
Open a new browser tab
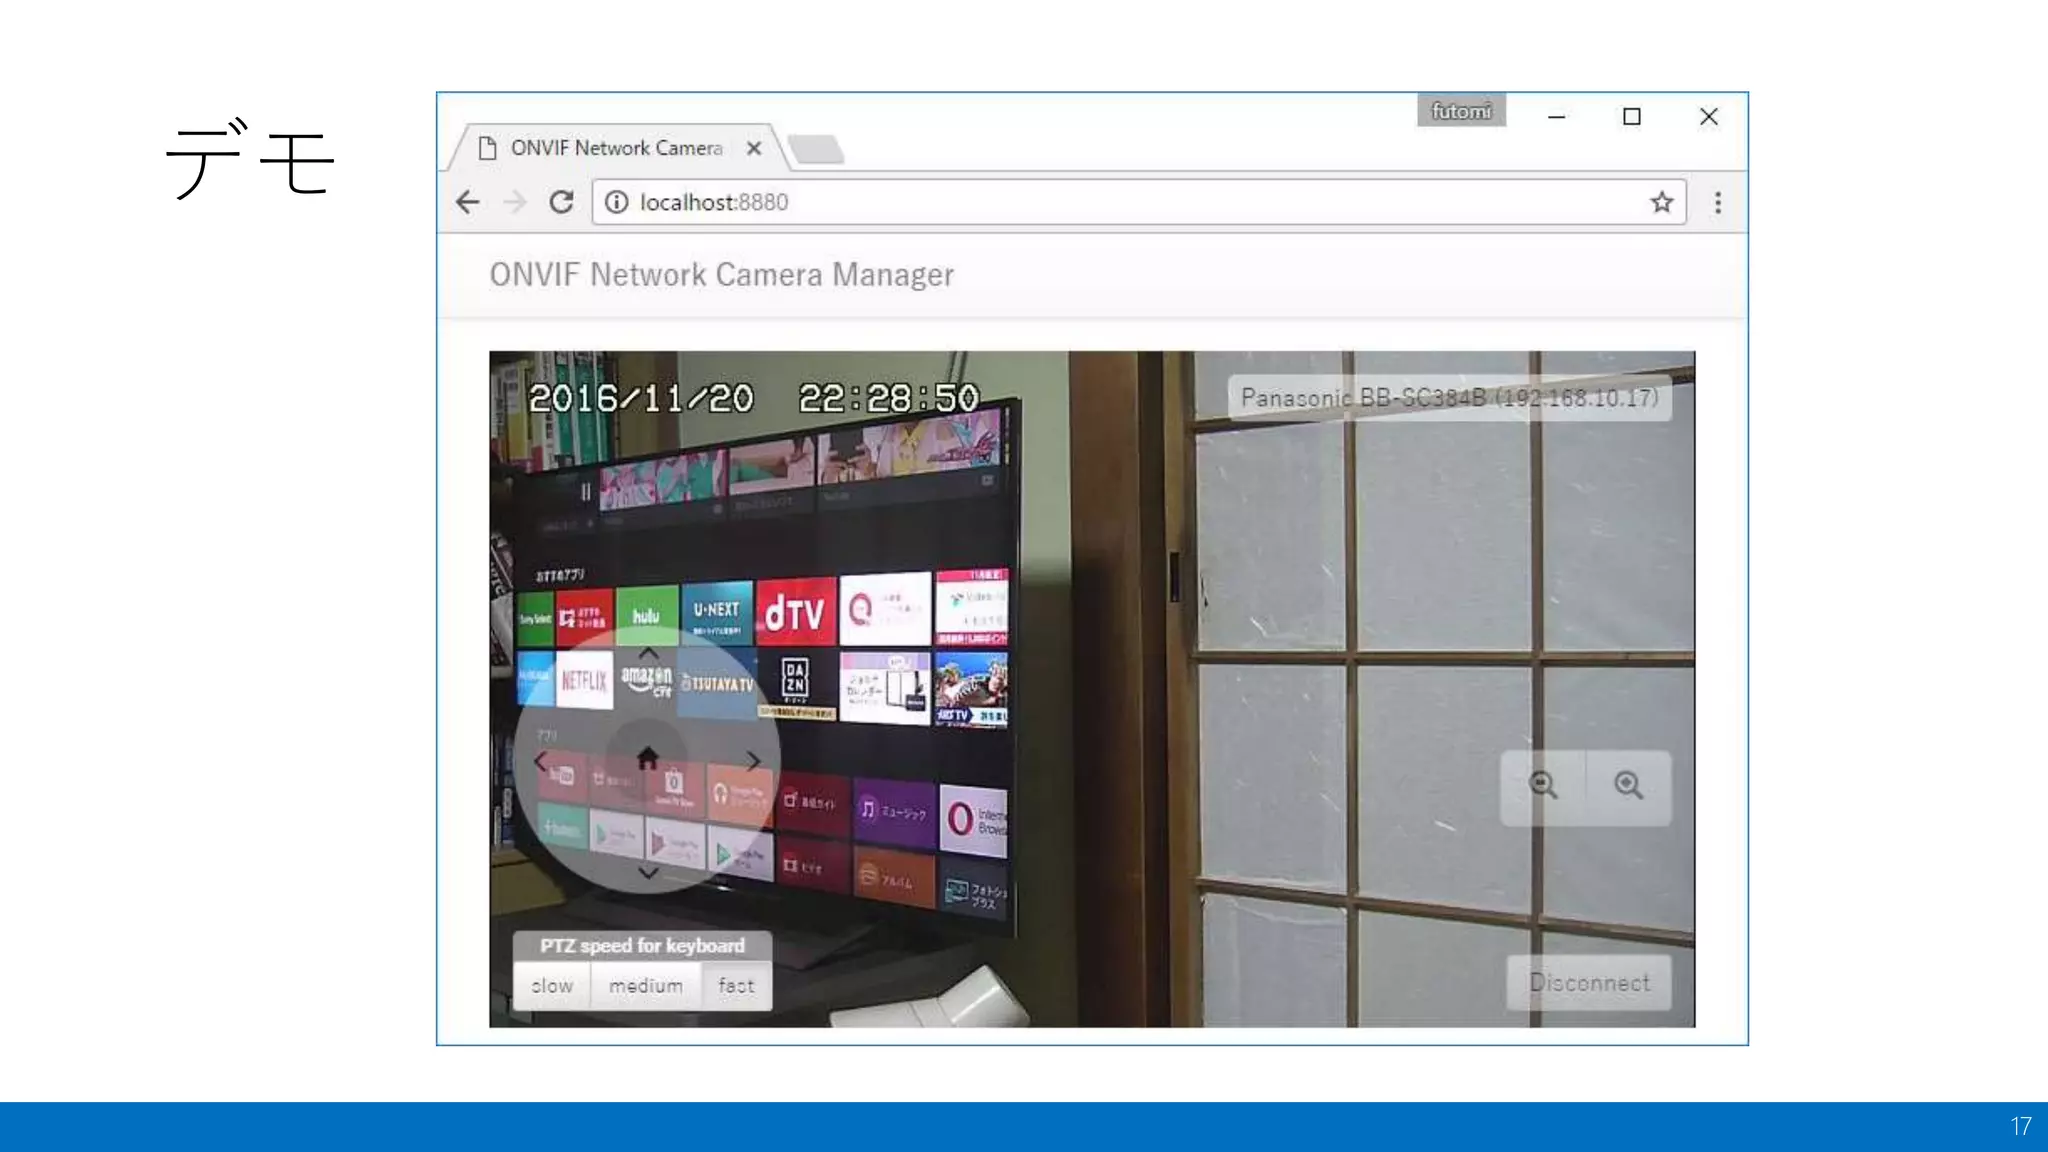tap(817, 149)
